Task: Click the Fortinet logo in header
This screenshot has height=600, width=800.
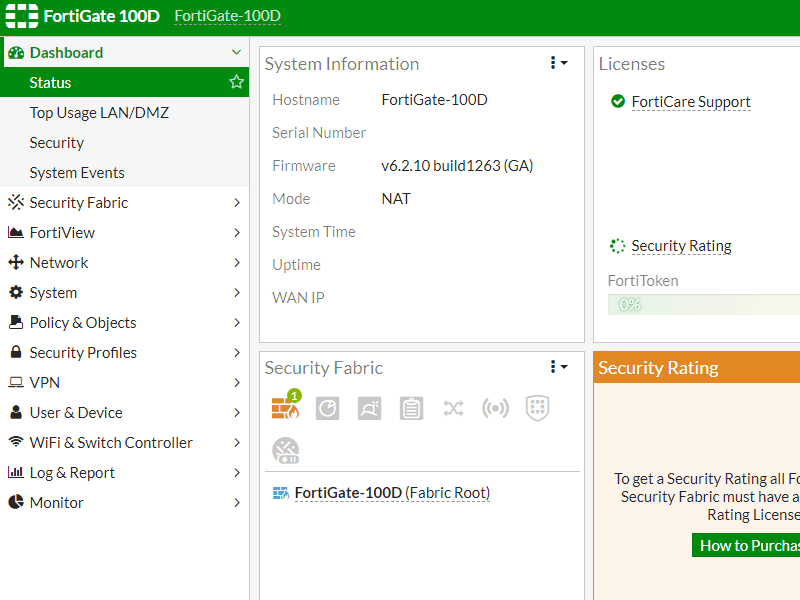Action: click(22, 16)
